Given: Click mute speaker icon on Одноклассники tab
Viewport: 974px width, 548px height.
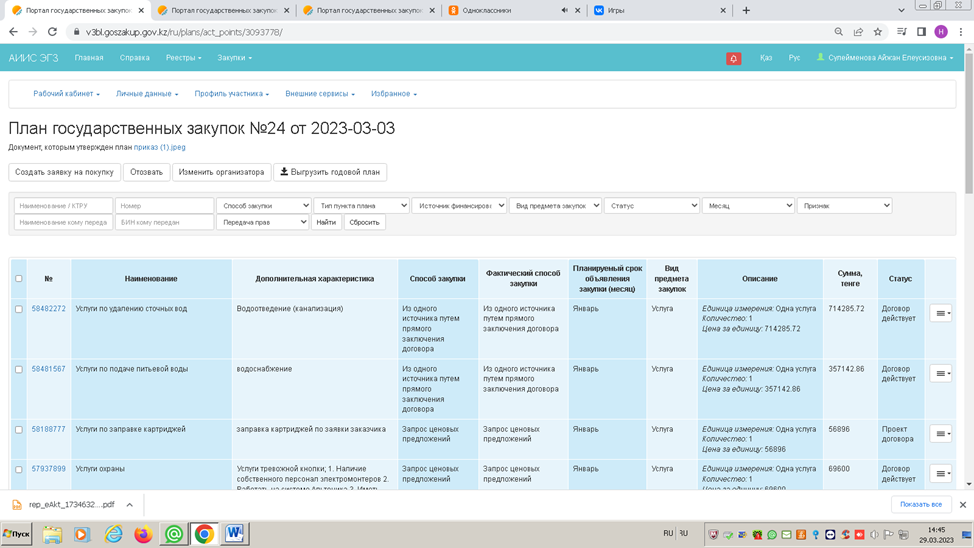Looking at the screenshot, I should (564, 10).
